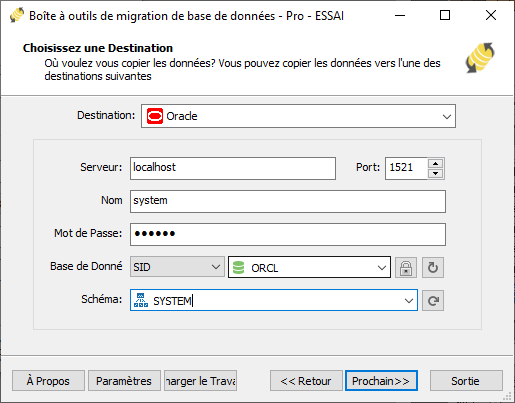Screen dimensions: 515x403
Task: Click the Schéma text showing SYSTEM
Action: point(172,301)
